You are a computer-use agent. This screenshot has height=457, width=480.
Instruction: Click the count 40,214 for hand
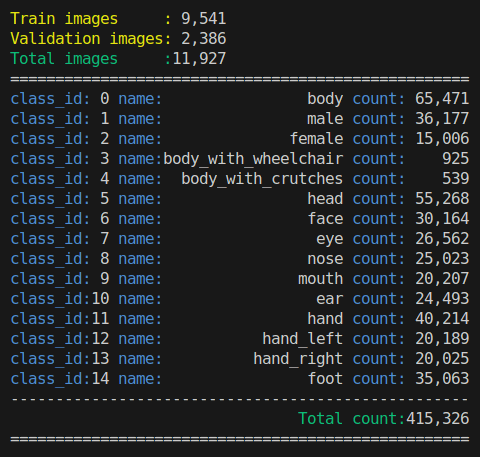click(442, 319)
